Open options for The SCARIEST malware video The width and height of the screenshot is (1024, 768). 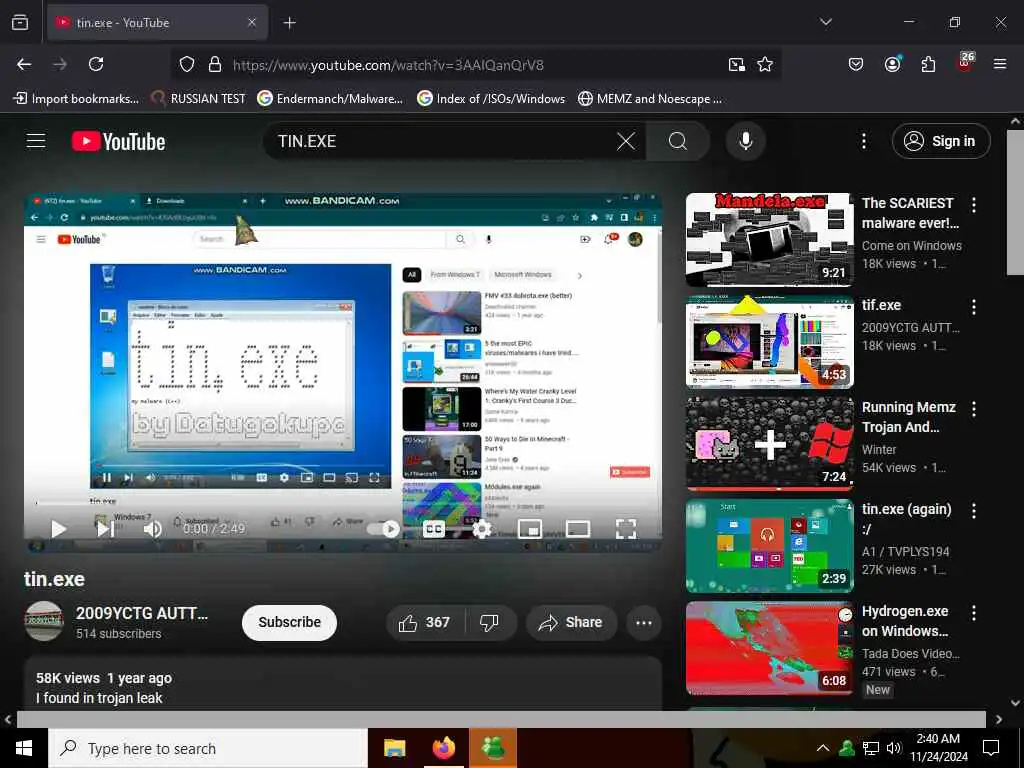[x=974, y=205]
